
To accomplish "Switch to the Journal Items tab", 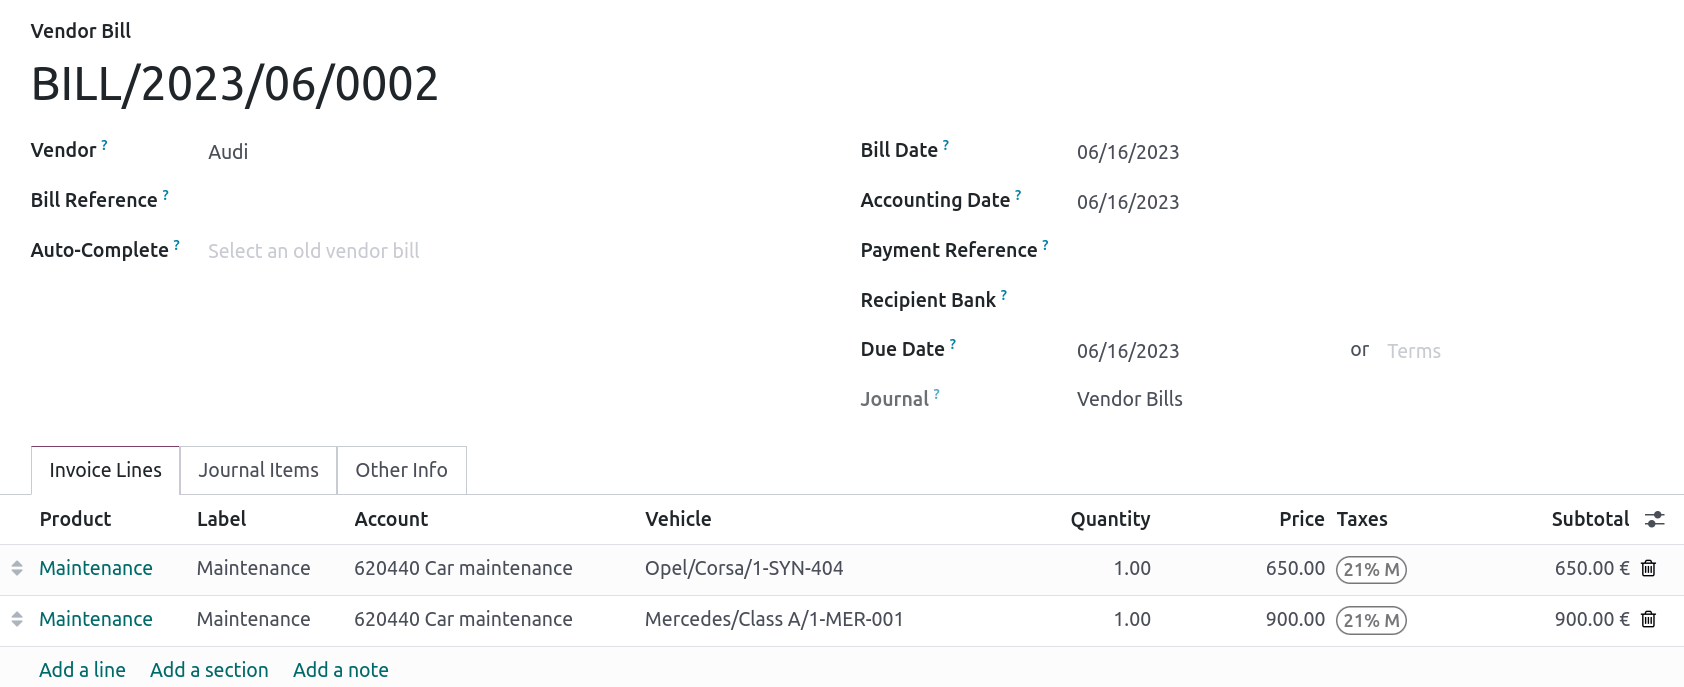I will click(x=258, y=470).
